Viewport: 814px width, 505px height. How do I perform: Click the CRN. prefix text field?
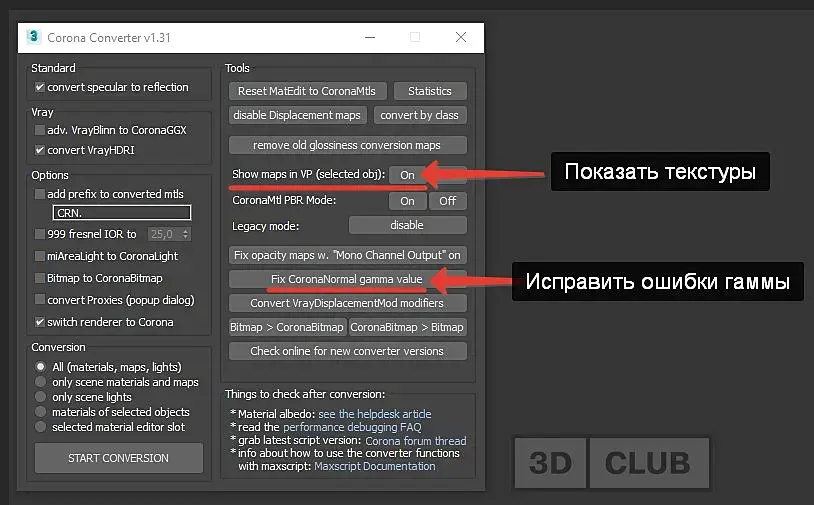tap(122, 213)
